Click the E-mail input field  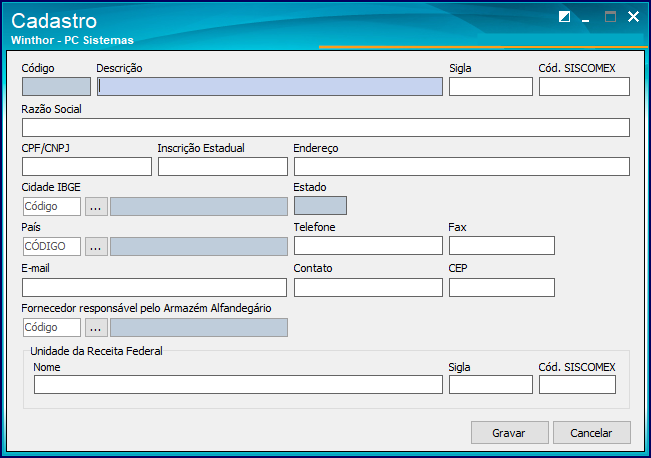[x=154, y=287]
